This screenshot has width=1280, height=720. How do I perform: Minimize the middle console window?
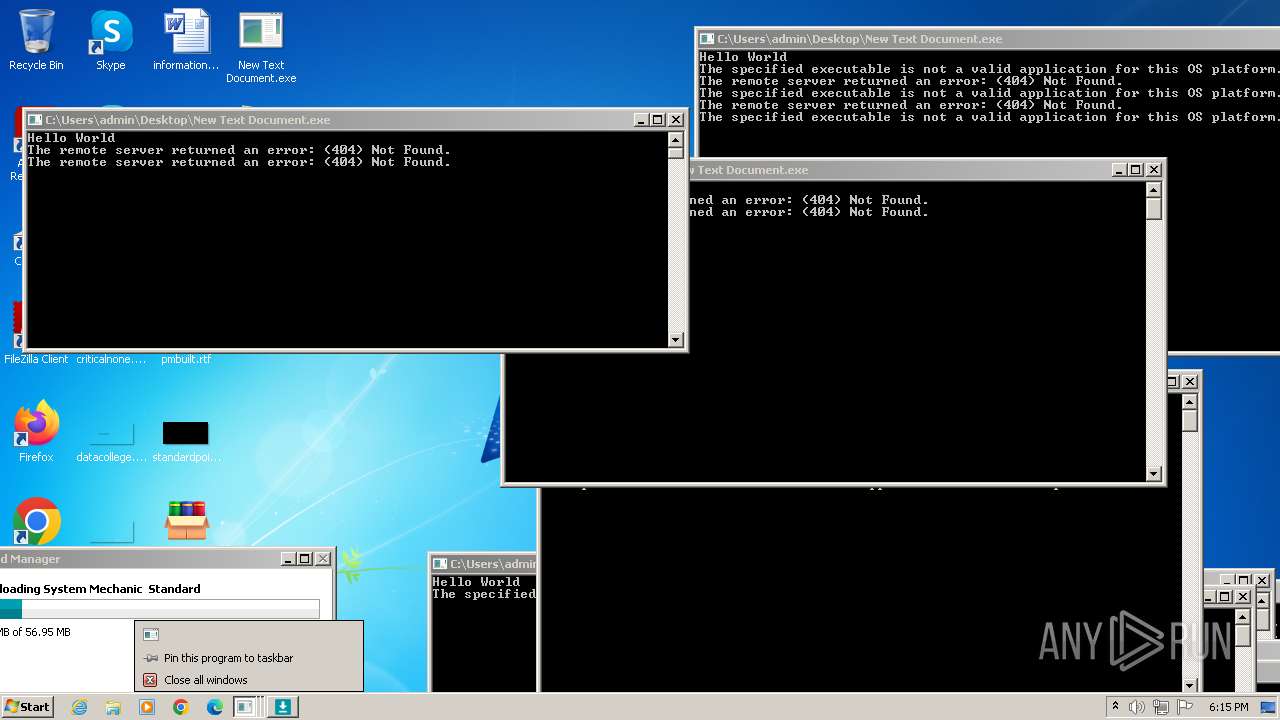pyautogui.click(x=1118, y=170)
